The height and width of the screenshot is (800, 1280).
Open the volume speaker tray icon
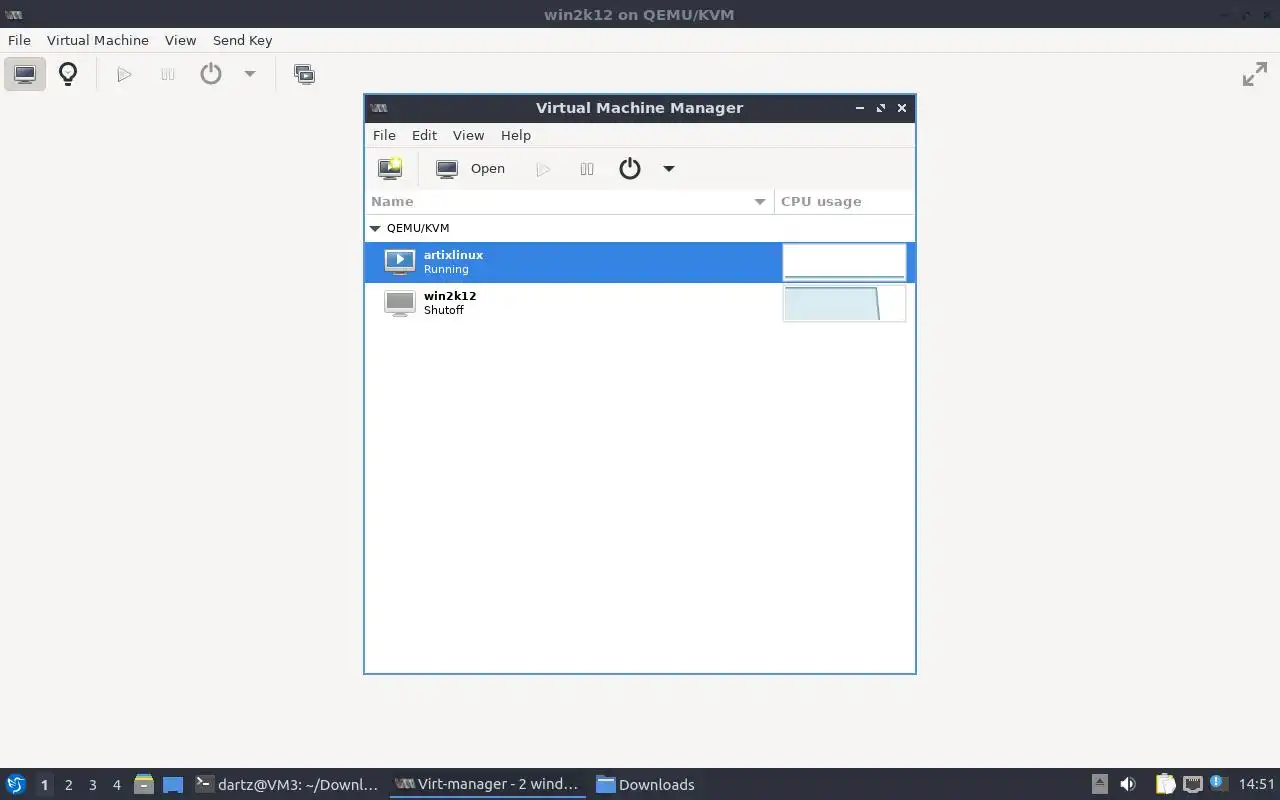pos(1128,784)
